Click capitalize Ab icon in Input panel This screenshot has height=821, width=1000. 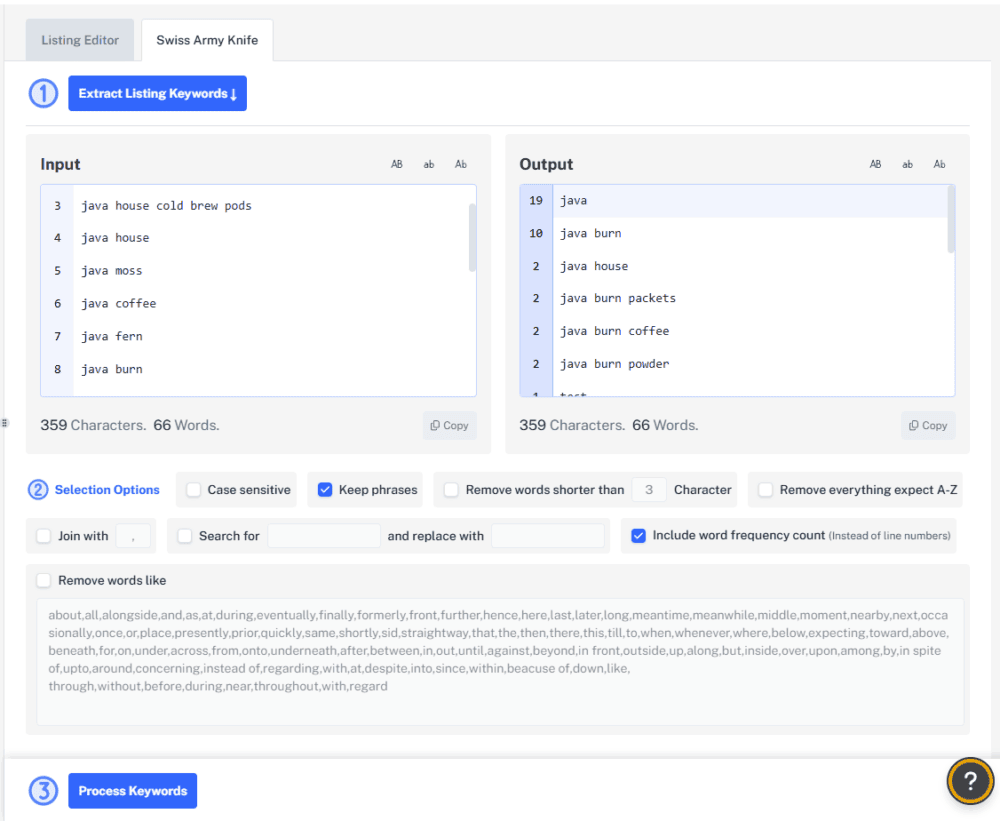pyautogui.click(x=461, y=164)
